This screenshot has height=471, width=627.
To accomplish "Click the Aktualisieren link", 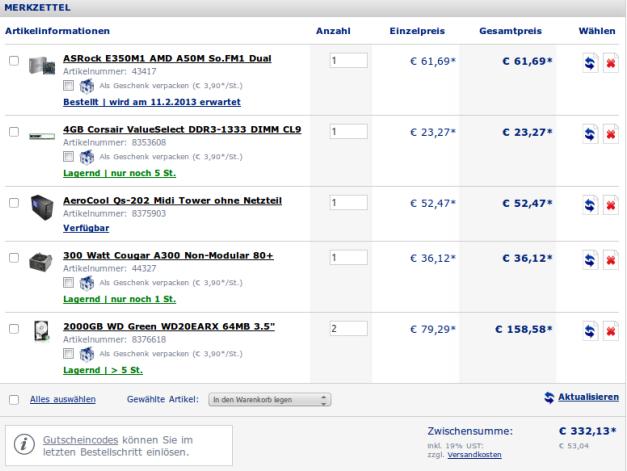I will coord(593,397).
